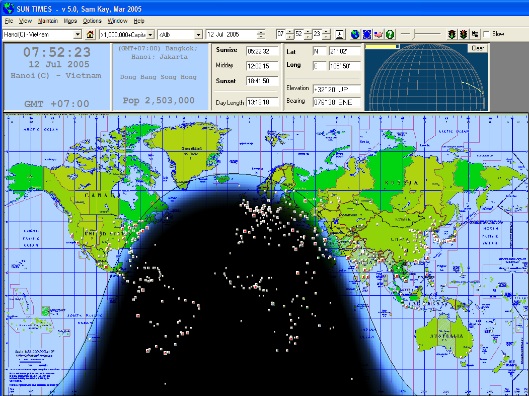The width and height of the screenshot is (529, 396).
Task: Click the globe world map icon
Action: [355, 34]
